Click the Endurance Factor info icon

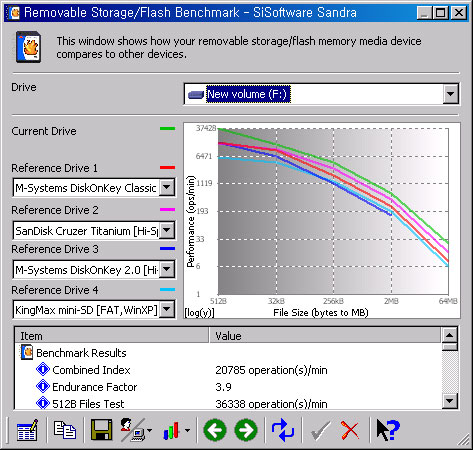point(43,386)
